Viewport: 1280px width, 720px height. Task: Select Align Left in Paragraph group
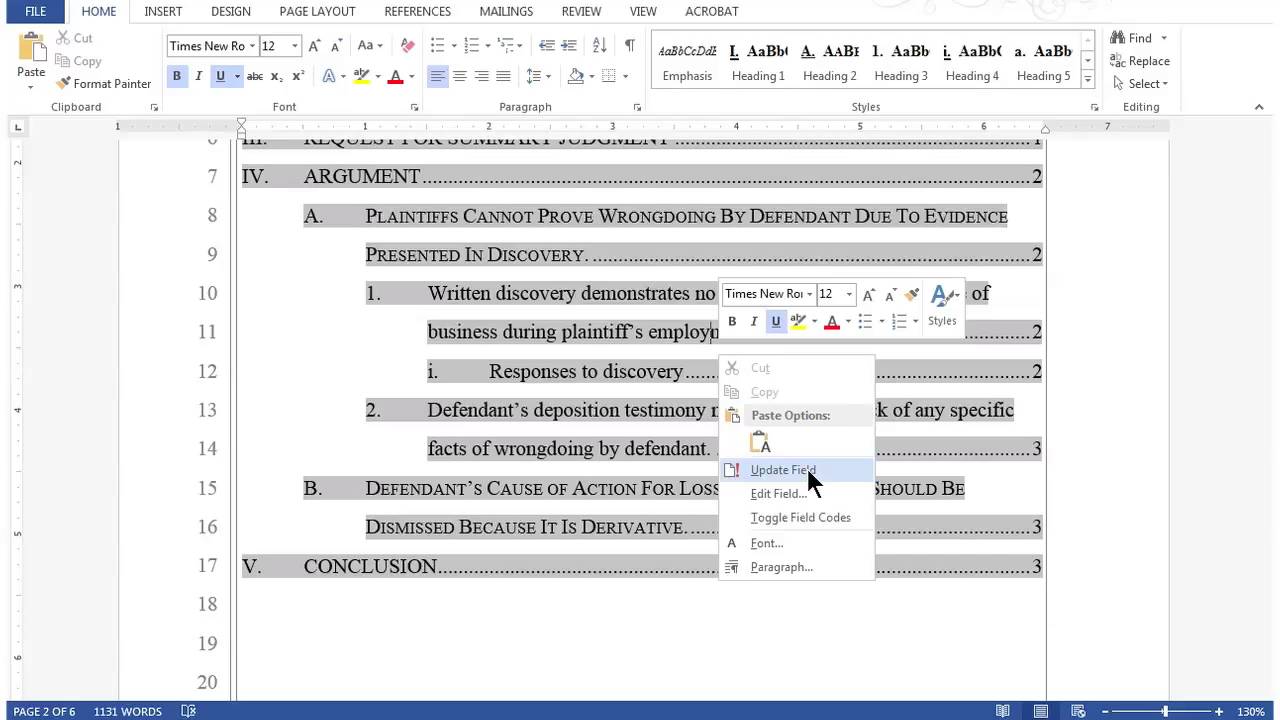coord(438,76)
